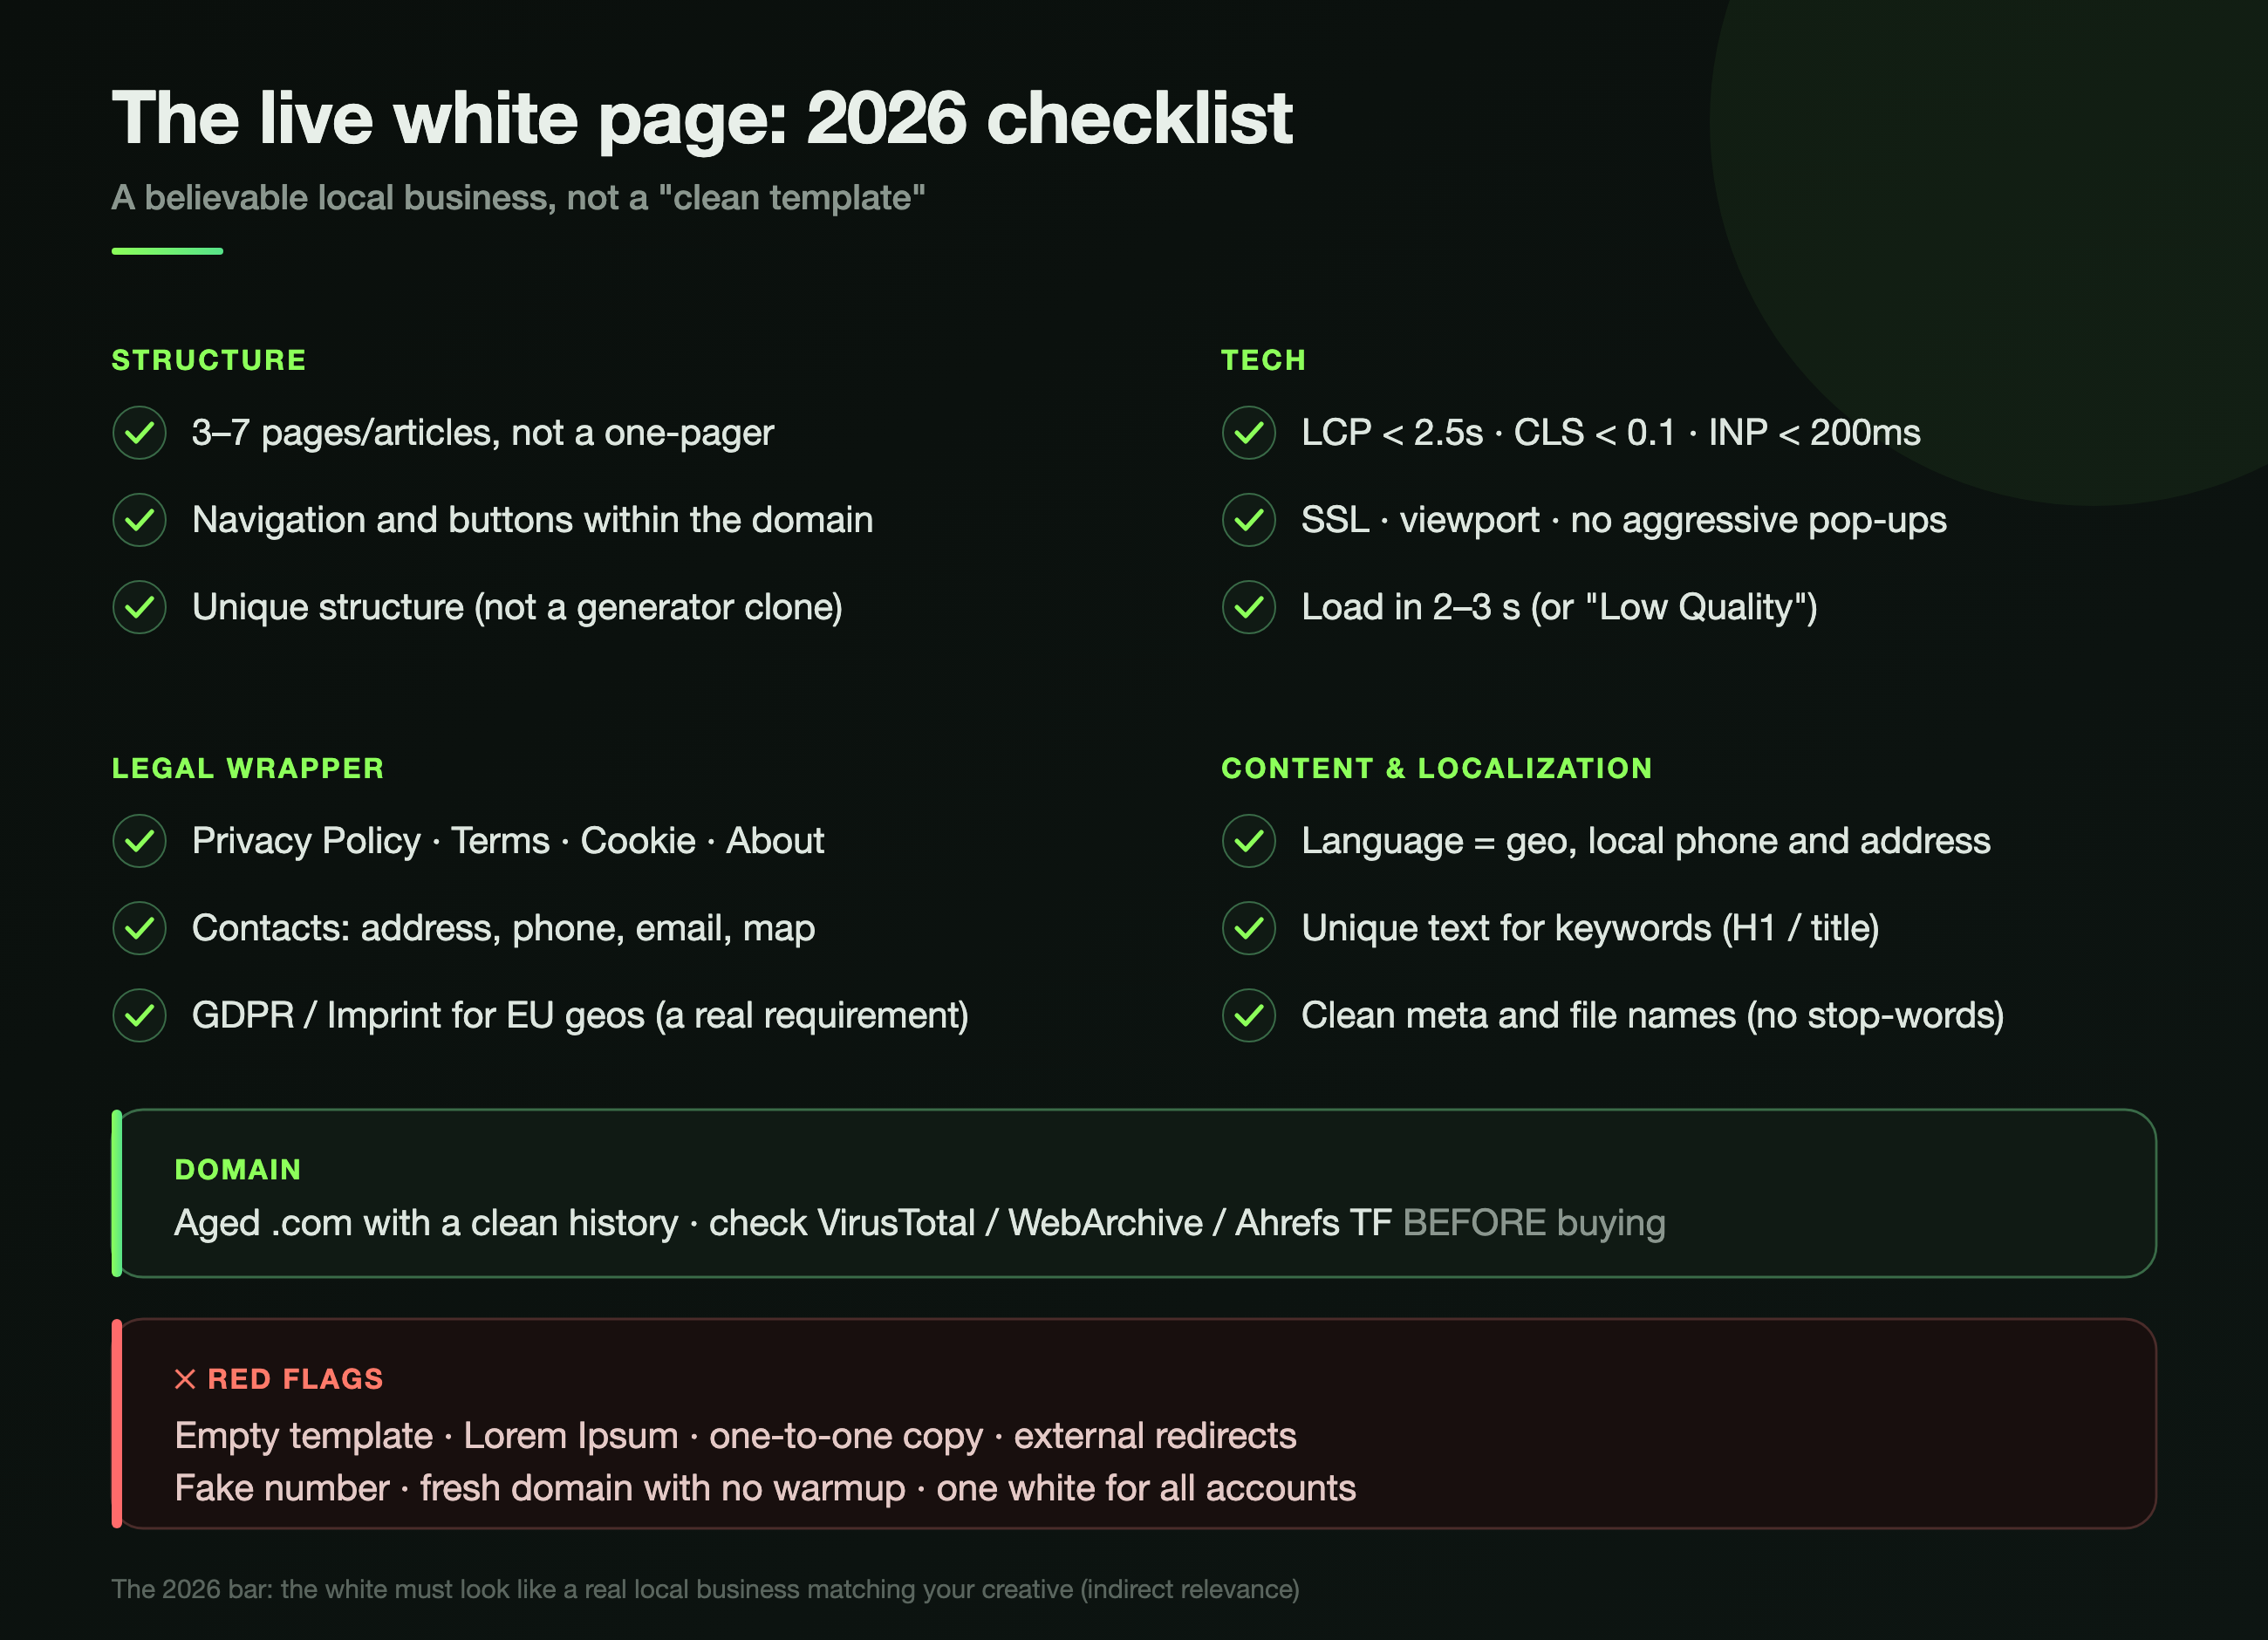Click the DOMAIN card heading
The width and height of the screenshot is (2268, 1640).
tap(238, 1169)
